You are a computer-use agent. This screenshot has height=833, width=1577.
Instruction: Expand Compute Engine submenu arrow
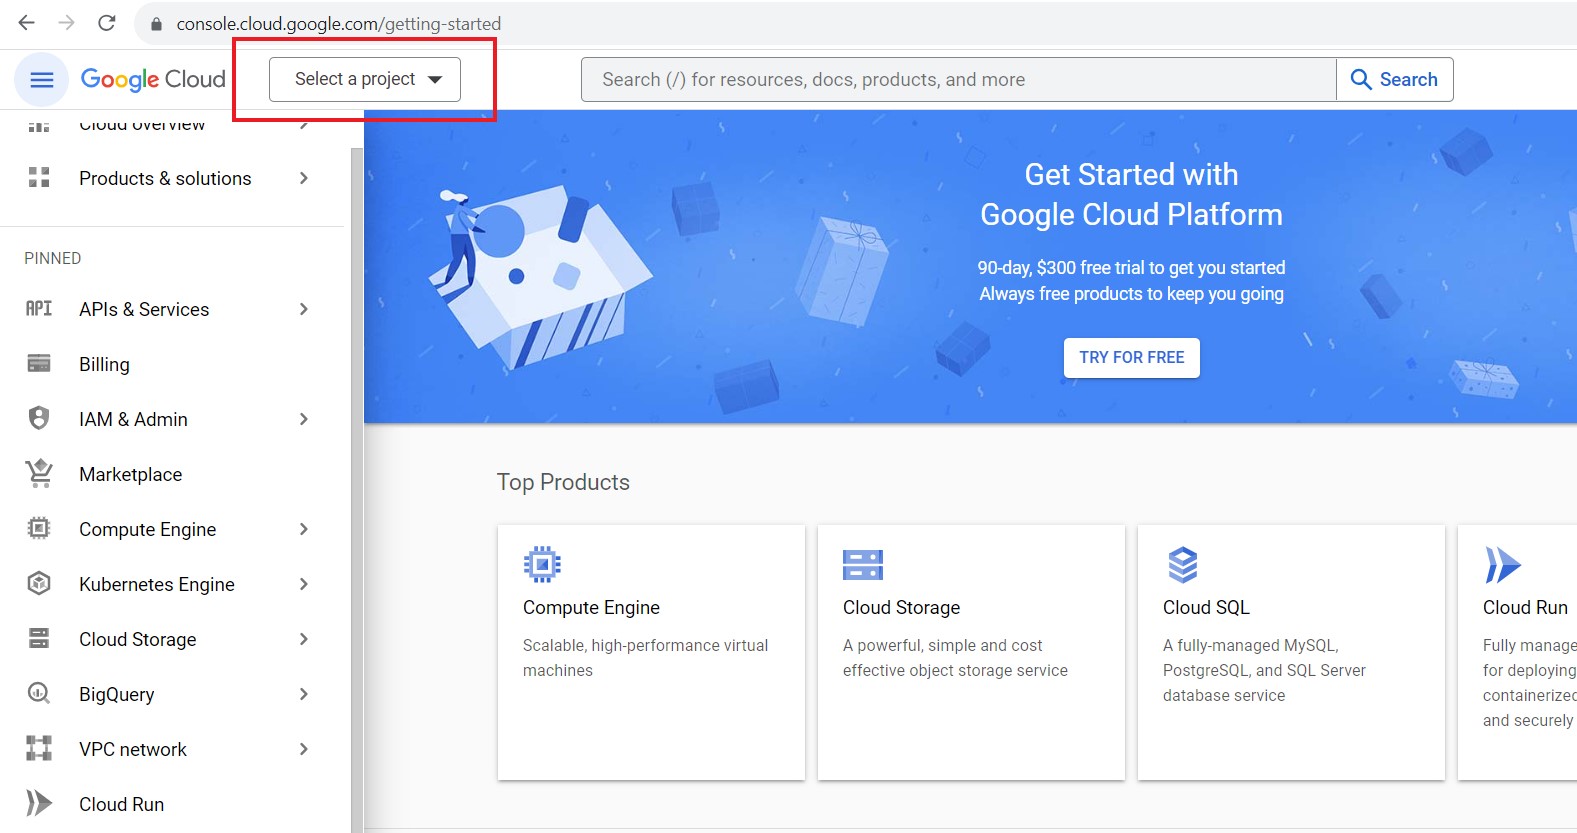pyautogui.click(x=304, y=529)
